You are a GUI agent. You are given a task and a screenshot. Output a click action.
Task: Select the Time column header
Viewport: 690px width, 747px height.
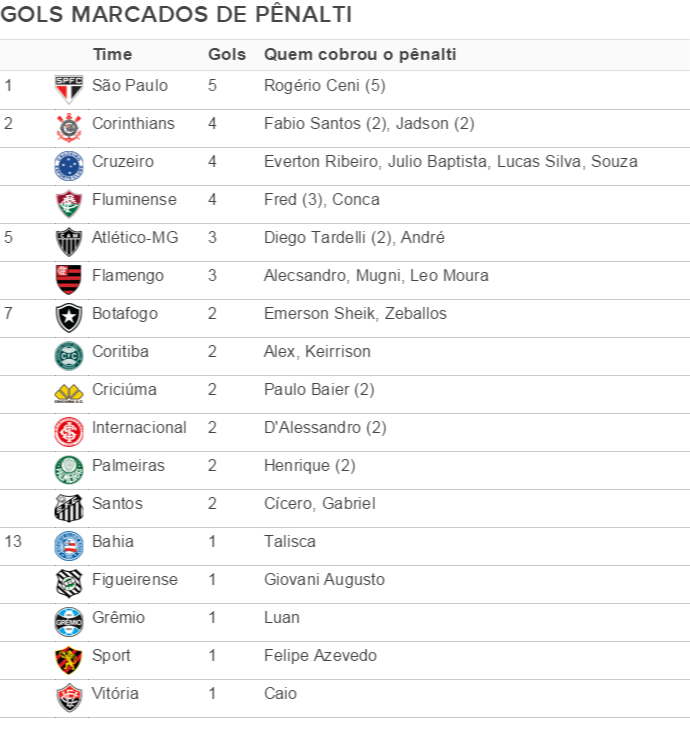tap(112, 54)
